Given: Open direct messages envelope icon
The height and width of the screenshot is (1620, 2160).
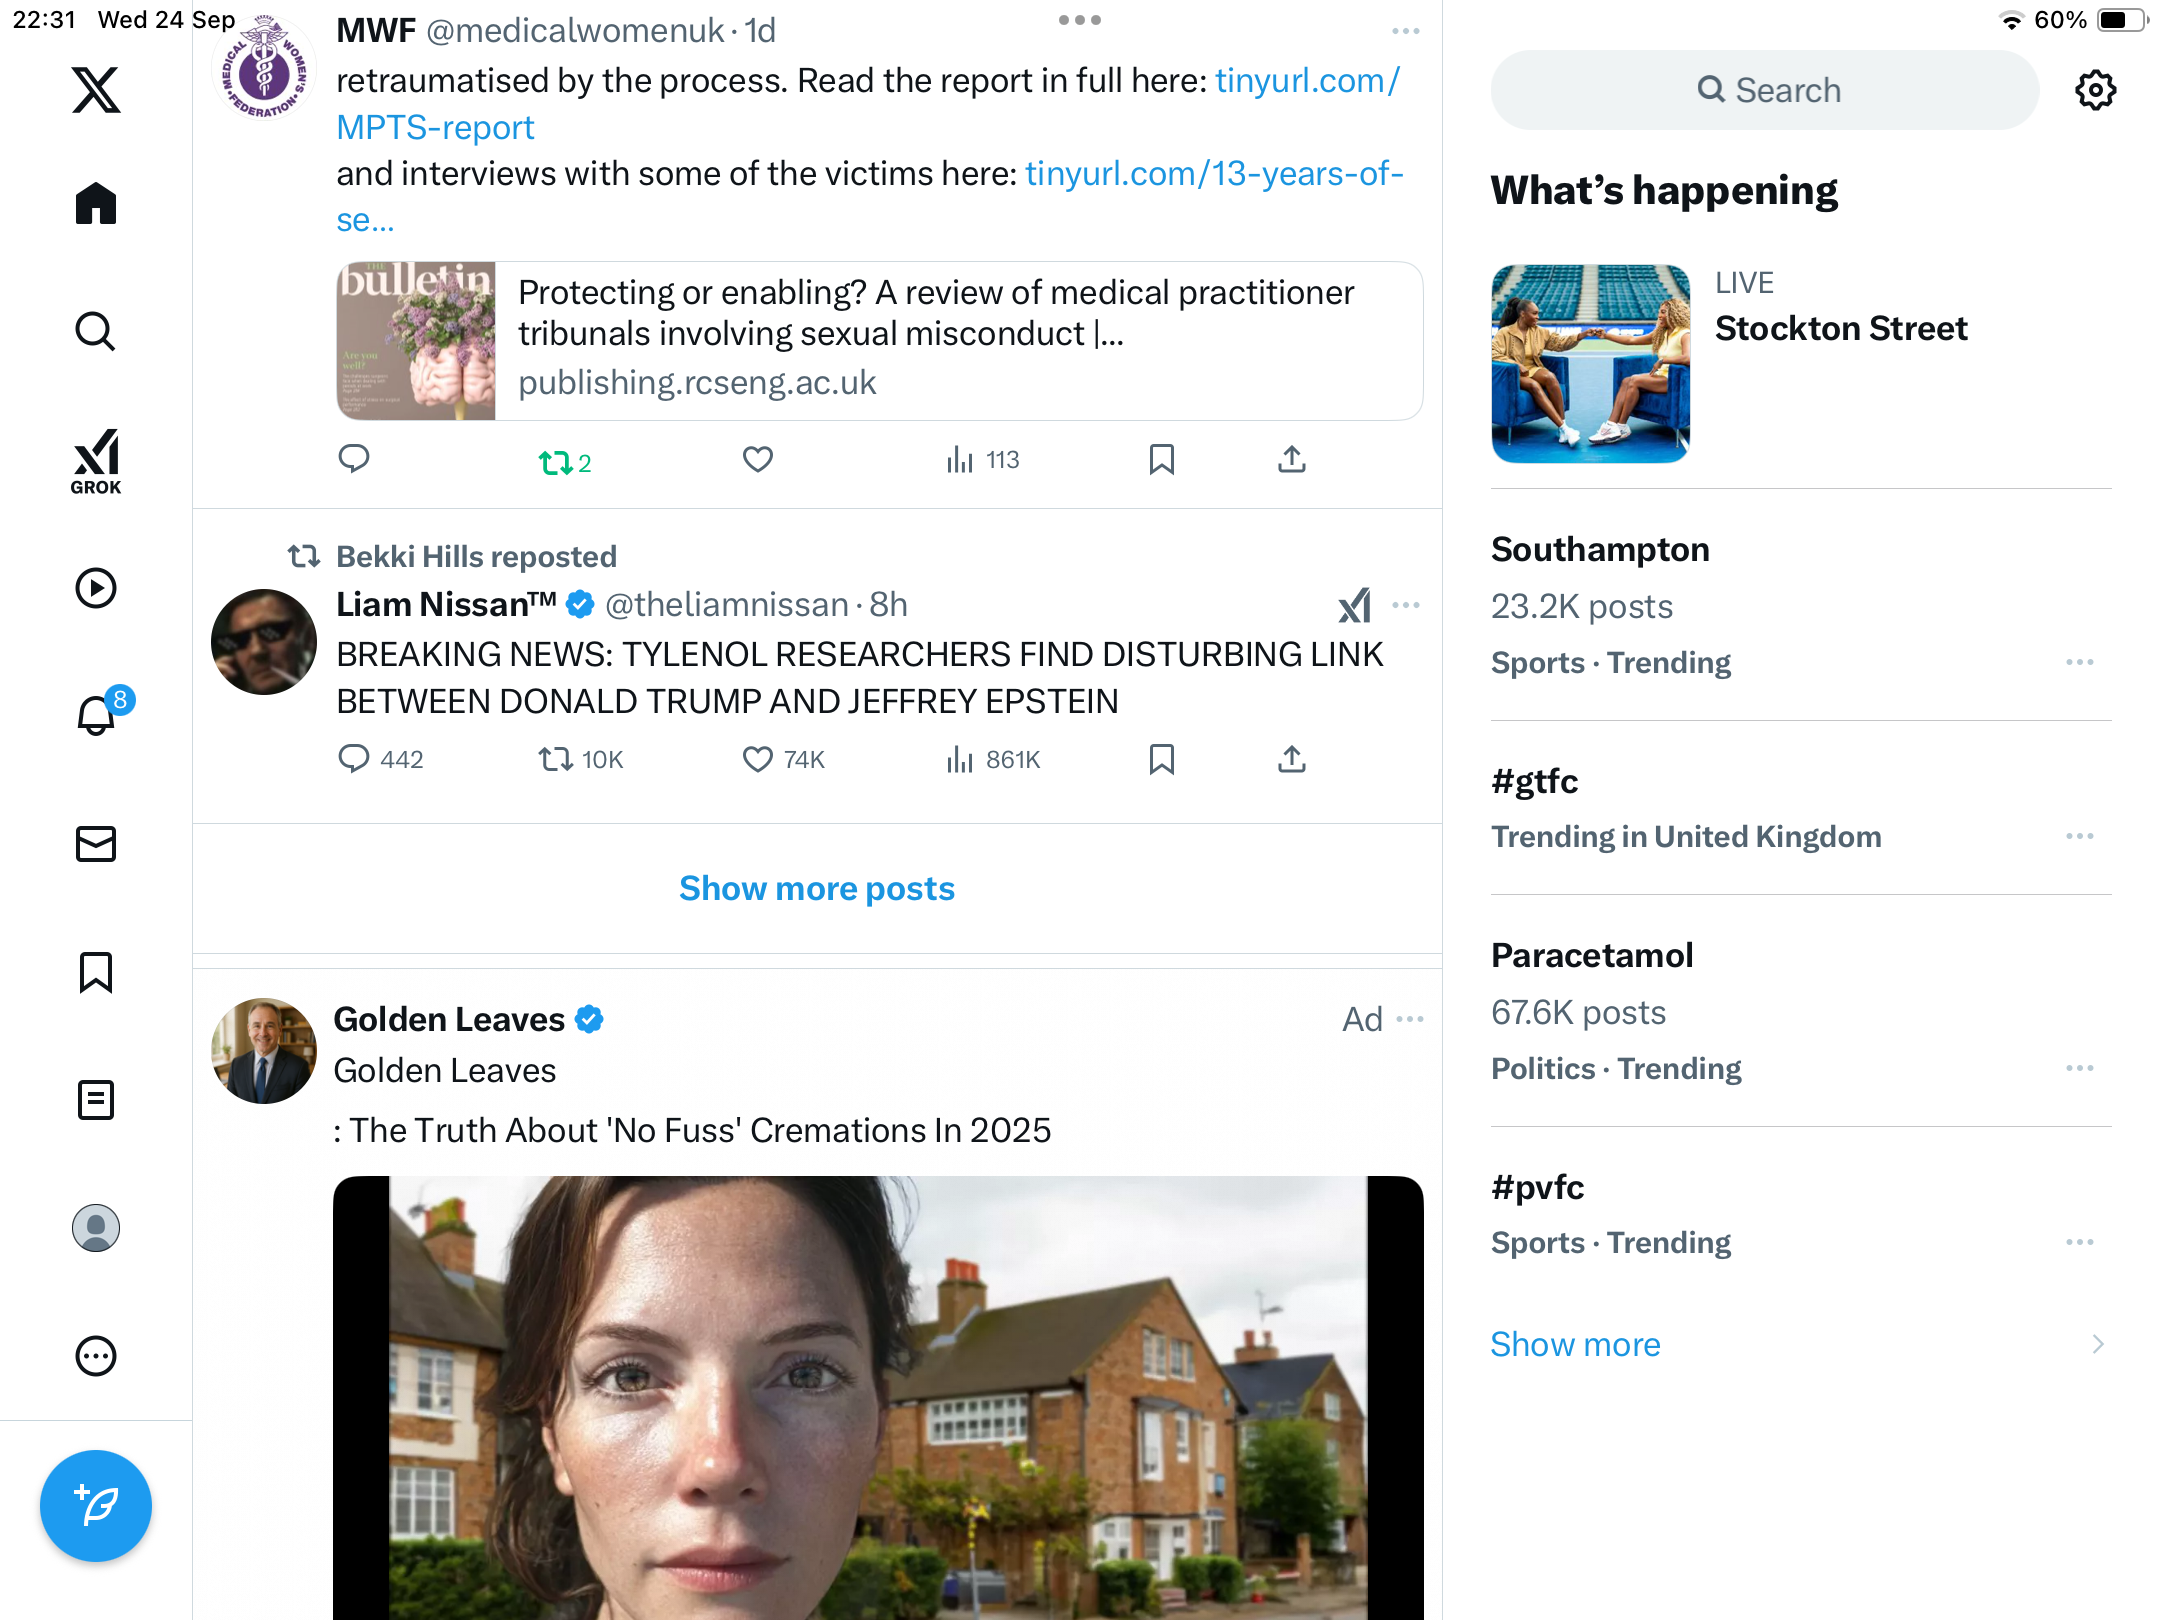Looking at the screenshot, I should (96, 844).
